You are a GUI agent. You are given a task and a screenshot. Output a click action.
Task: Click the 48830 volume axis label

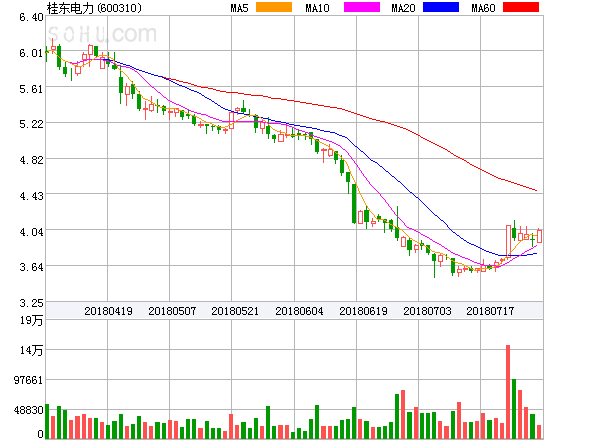click(28, 410)
